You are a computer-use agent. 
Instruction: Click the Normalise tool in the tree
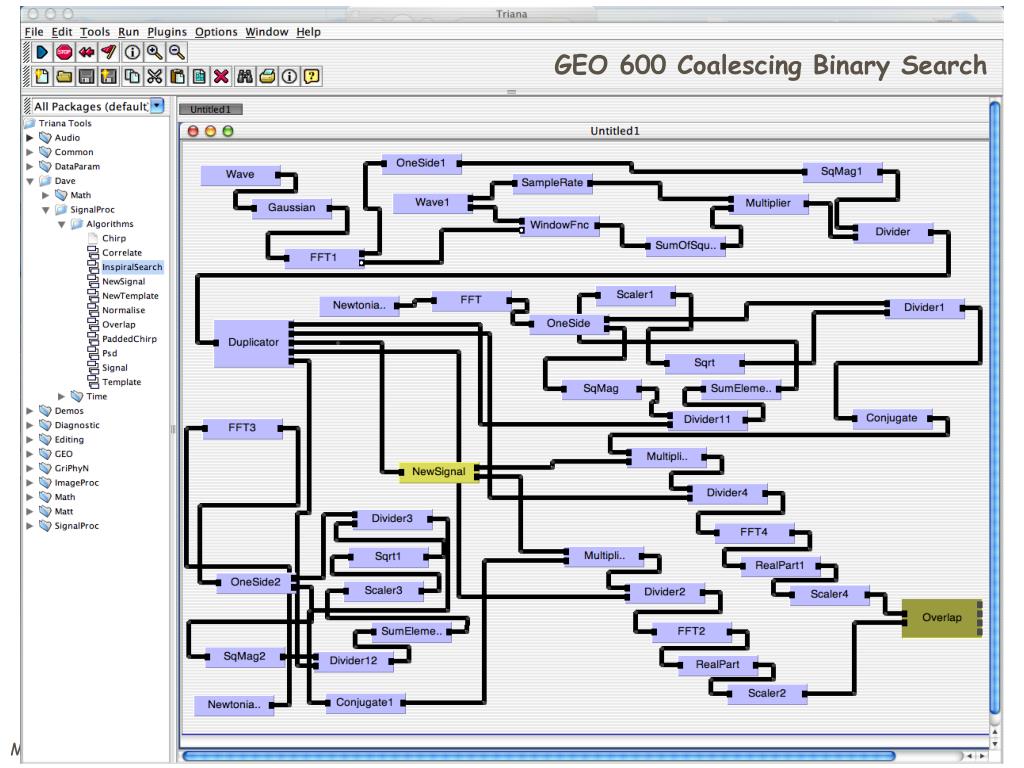[123, 310]
